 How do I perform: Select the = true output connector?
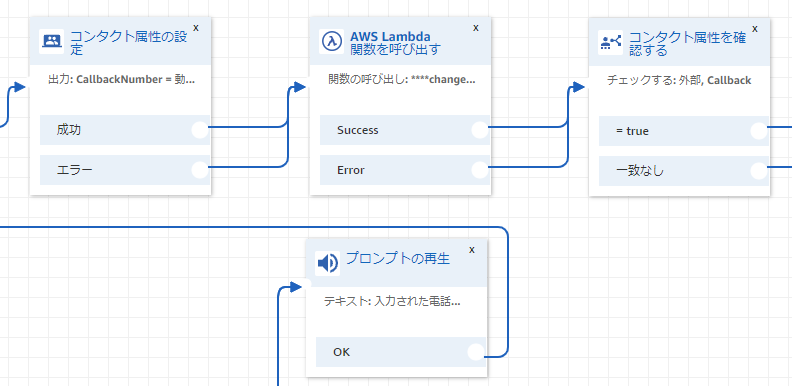[759, 131]
